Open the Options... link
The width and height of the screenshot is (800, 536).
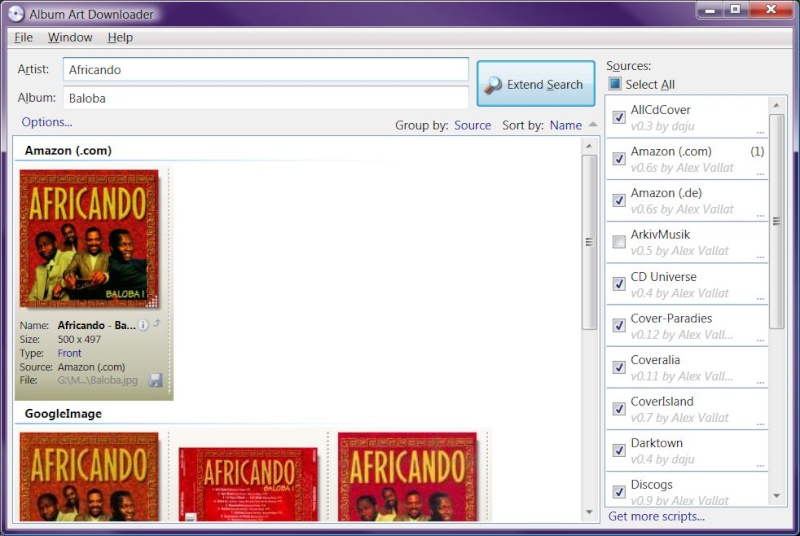click(47, 122)
